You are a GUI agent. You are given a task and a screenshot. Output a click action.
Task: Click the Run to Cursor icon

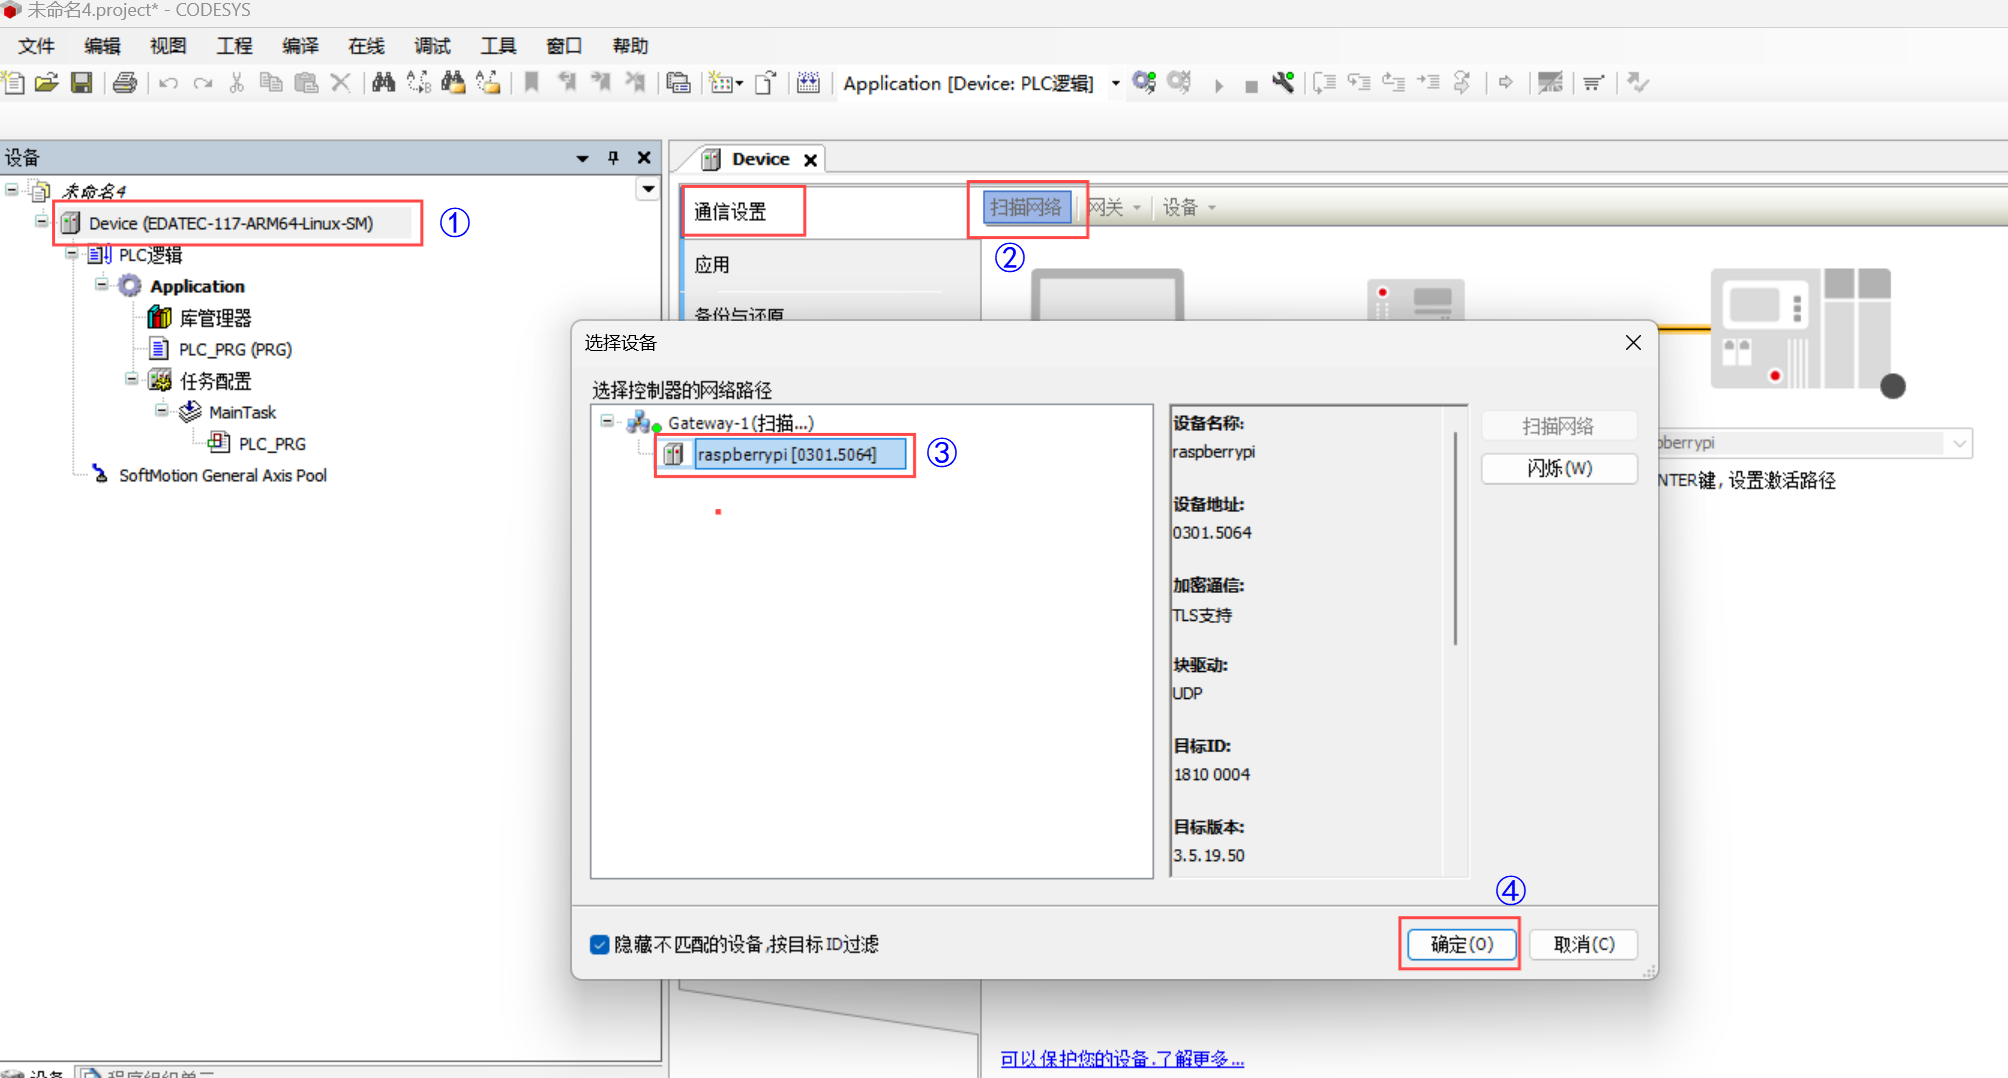(x=1428, y=83)
